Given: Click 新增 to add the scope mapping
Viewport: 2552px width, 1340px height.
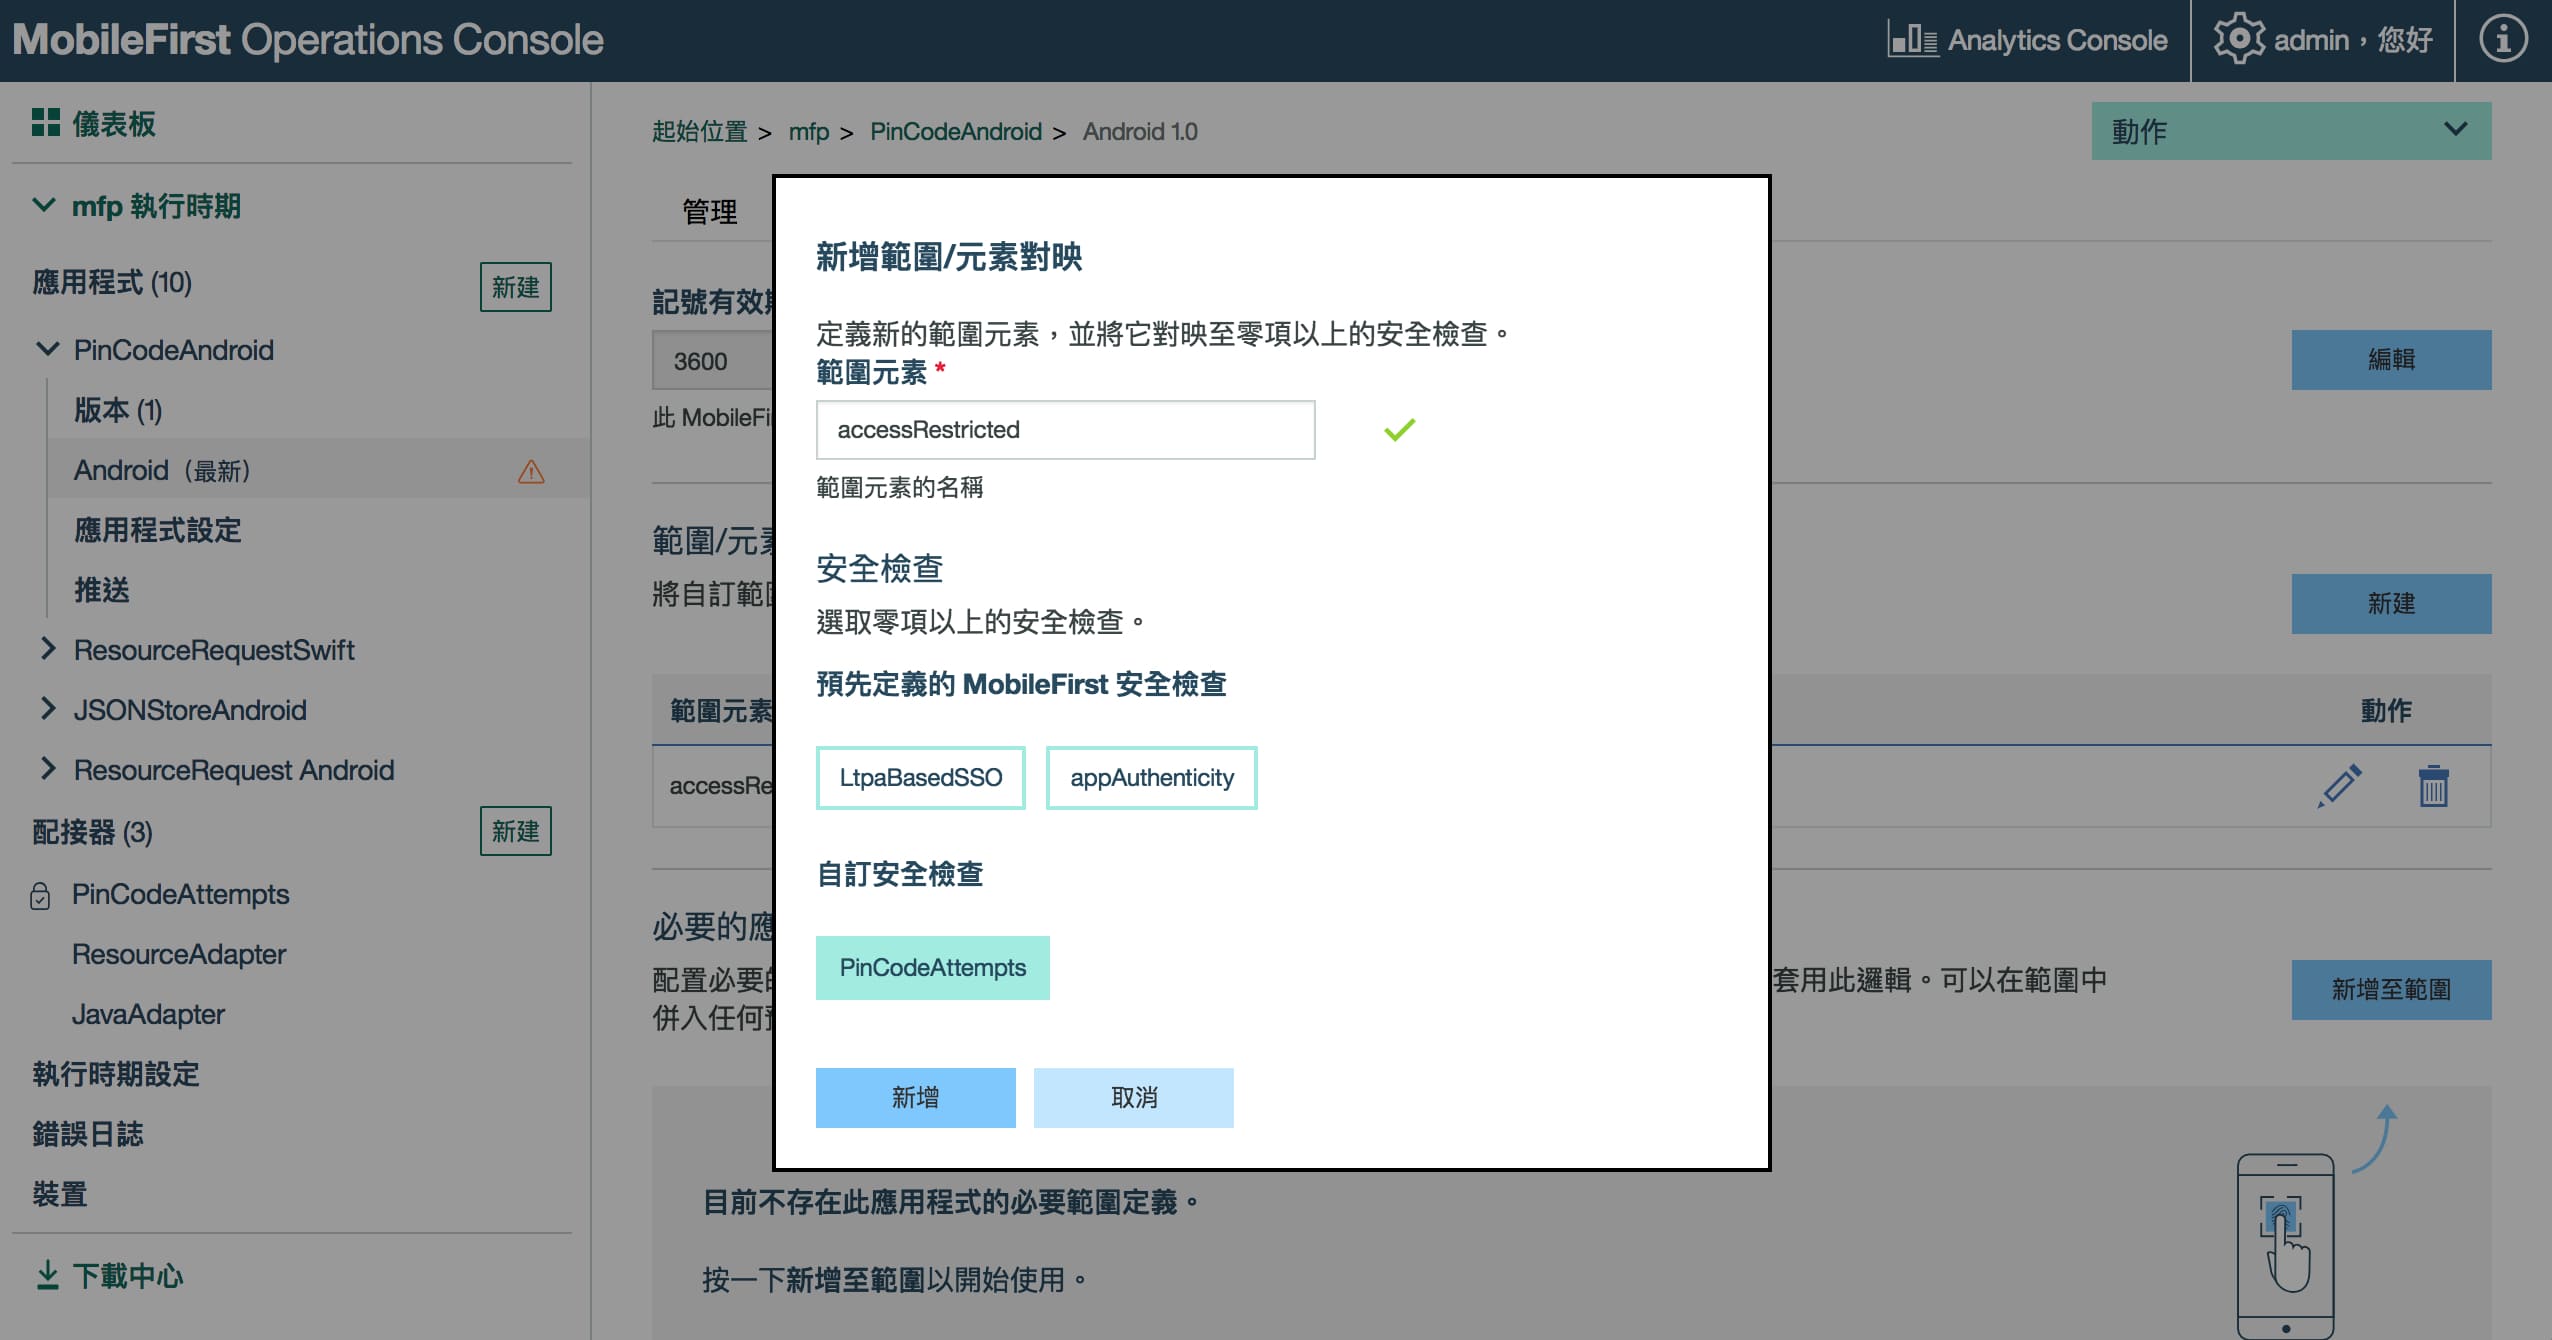Looking at the screenshot, I should tap(915, 1097).
